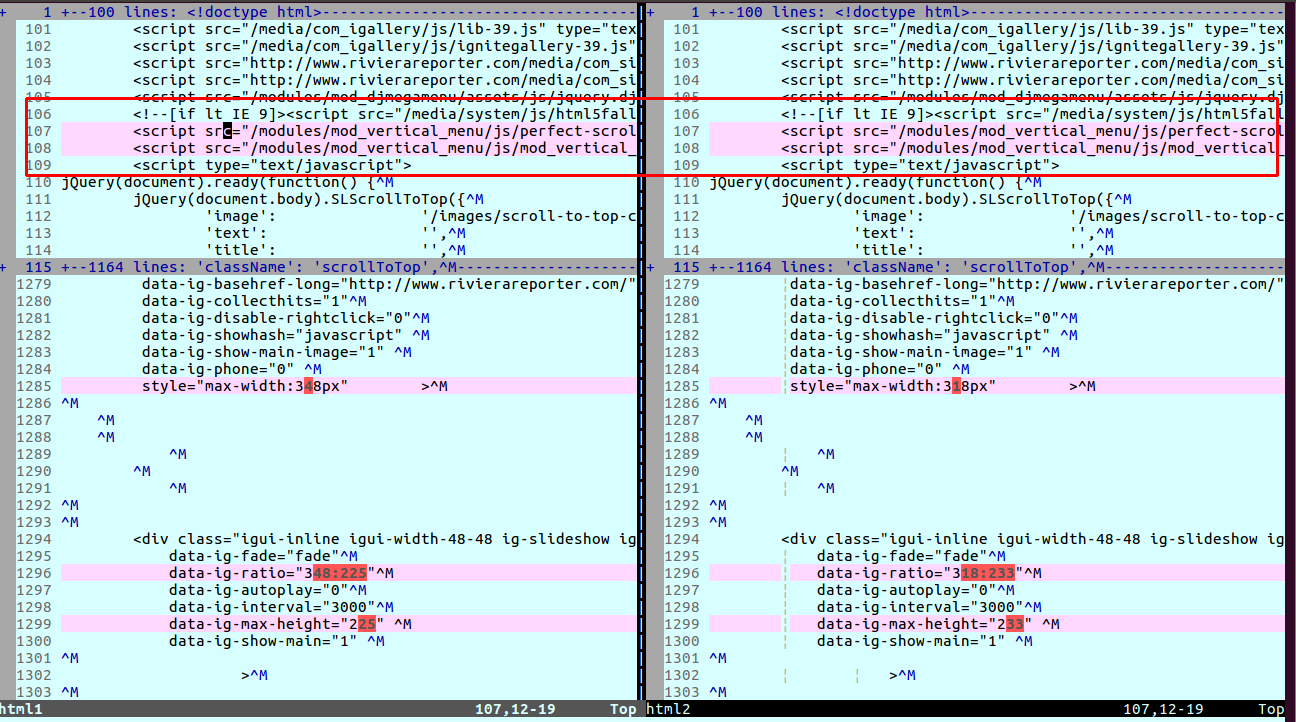Click data-ig-show-main line 1300 in html1

pyautogui.click(x=277, y=641)
